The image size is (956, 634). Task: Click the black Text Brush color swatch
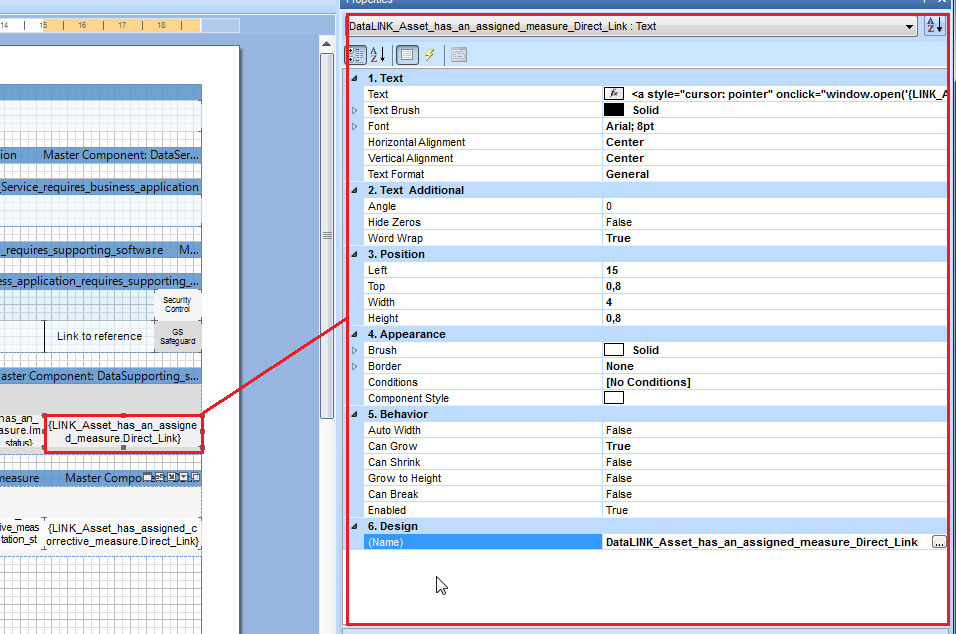pyautogui.click(x=614, y=110)
